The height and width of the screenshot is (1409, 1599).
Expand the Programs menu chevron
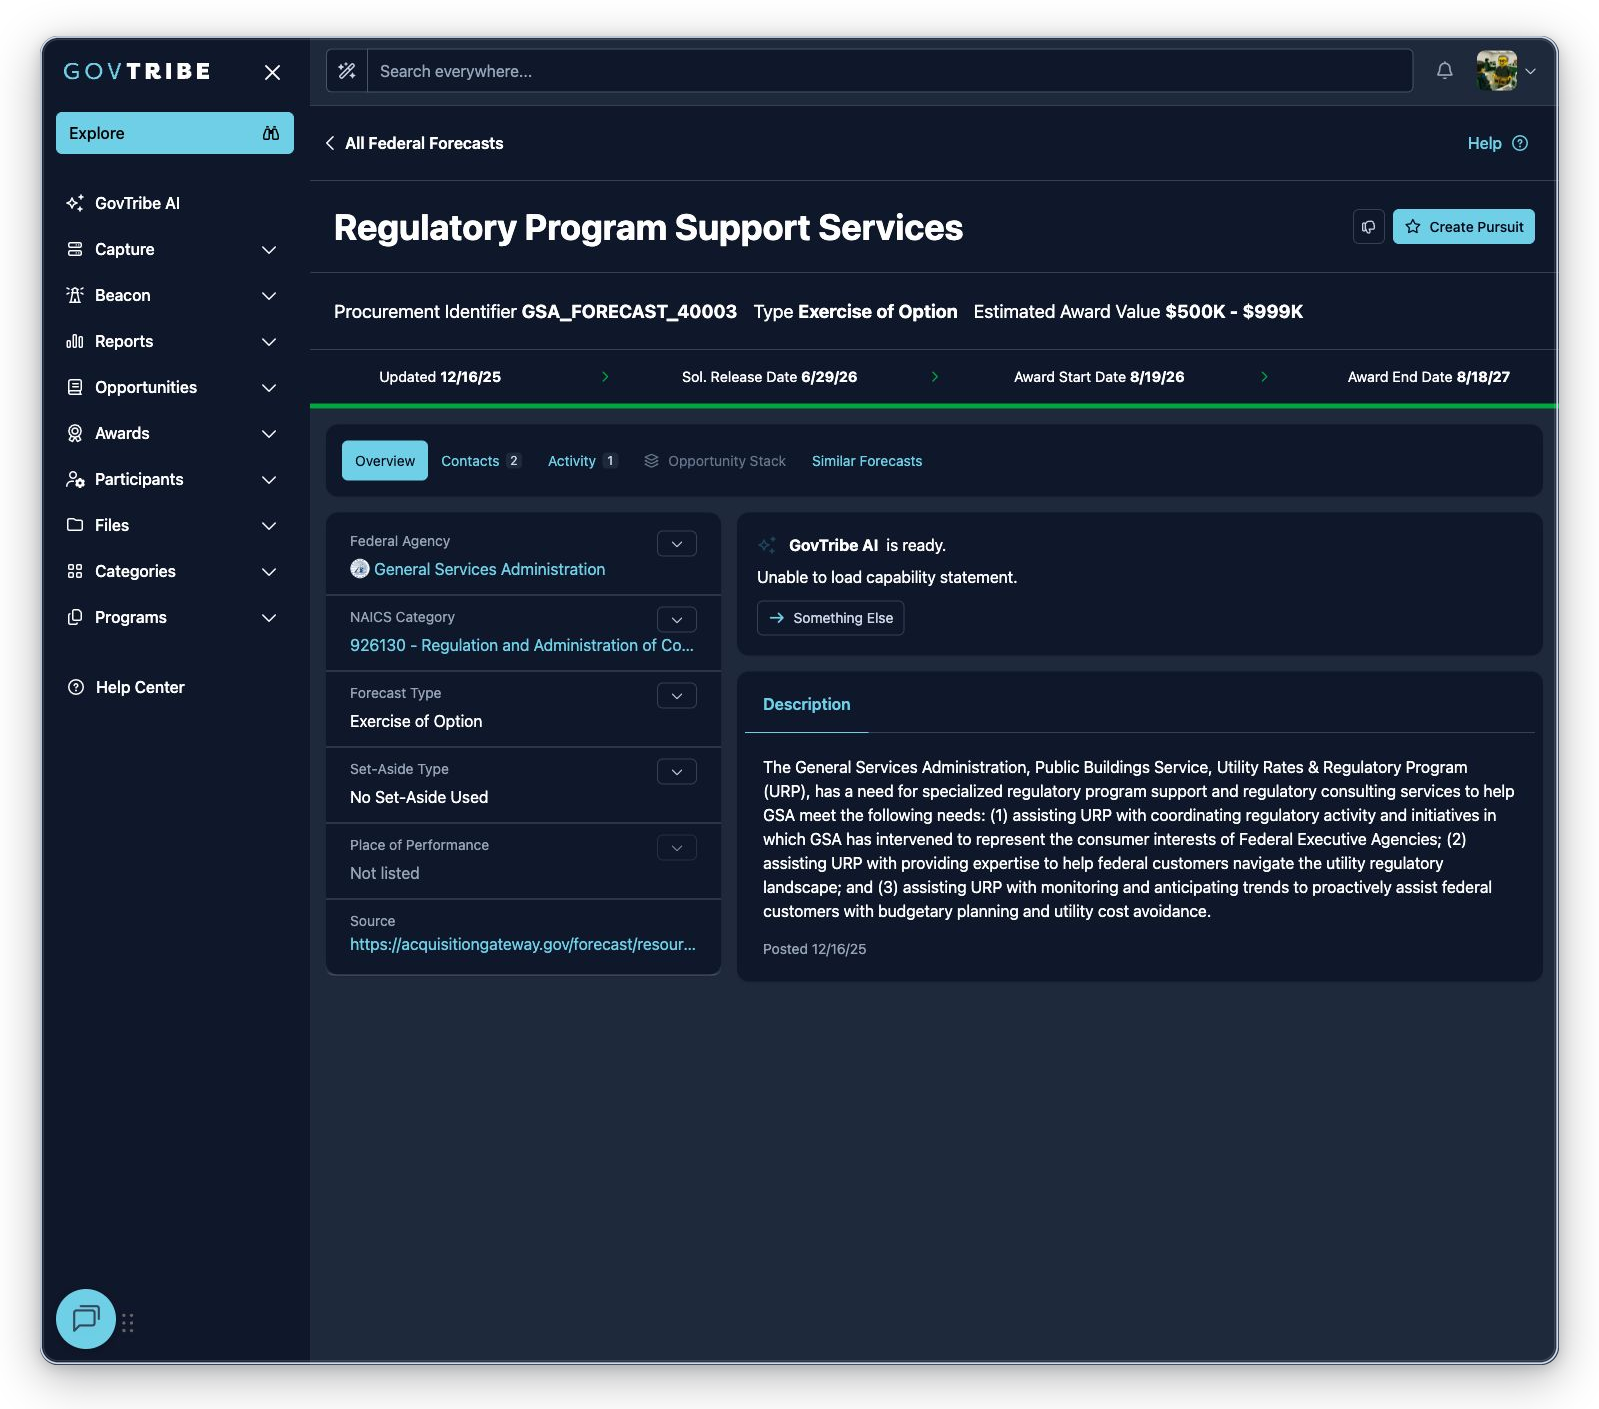click(269, 617)
